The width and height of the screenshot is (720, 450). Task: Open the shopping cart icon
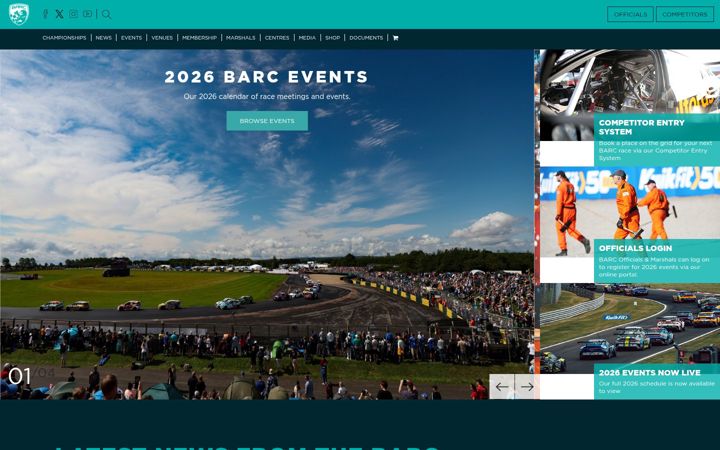(x=395, y=38)
